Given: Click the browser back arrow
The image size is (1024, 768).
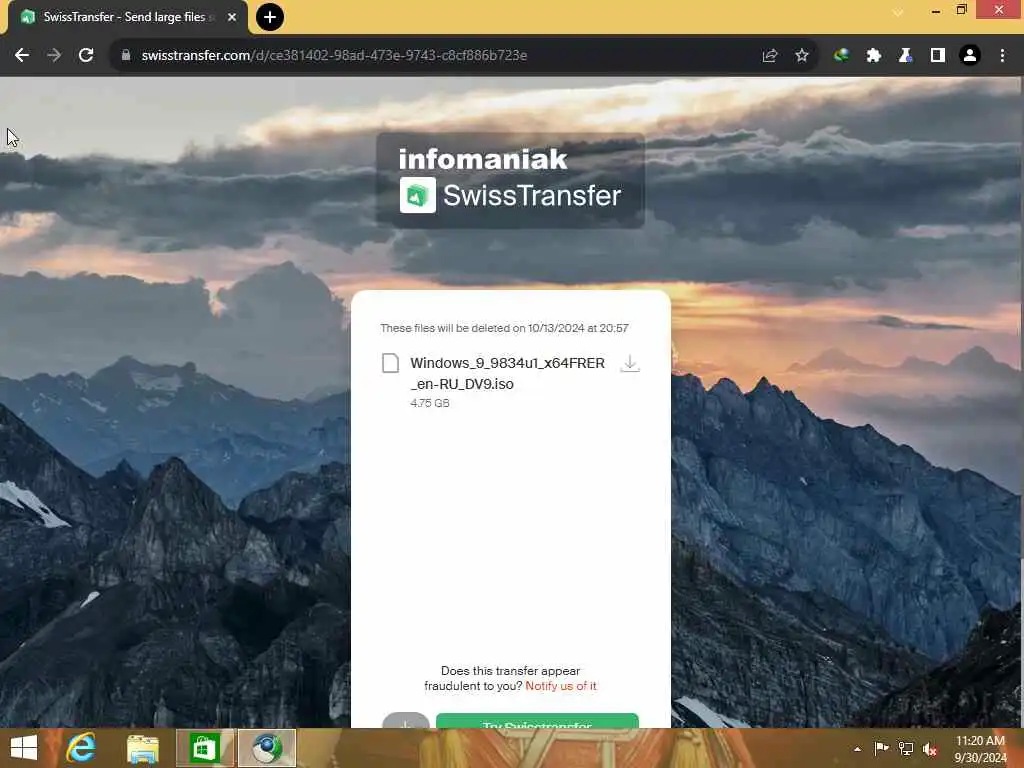Looking at the screenshot, I should tap(22, 56).
